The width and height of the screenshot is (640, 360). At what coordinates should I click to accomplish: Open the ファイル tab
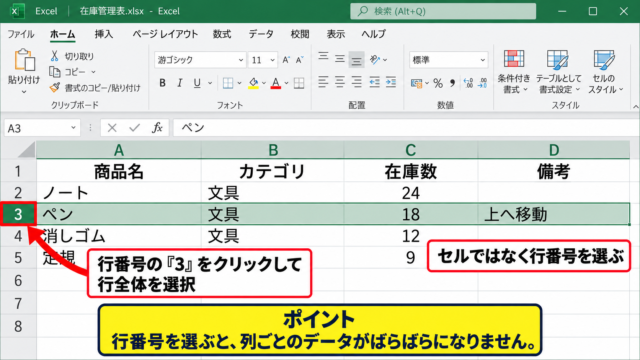20,34
